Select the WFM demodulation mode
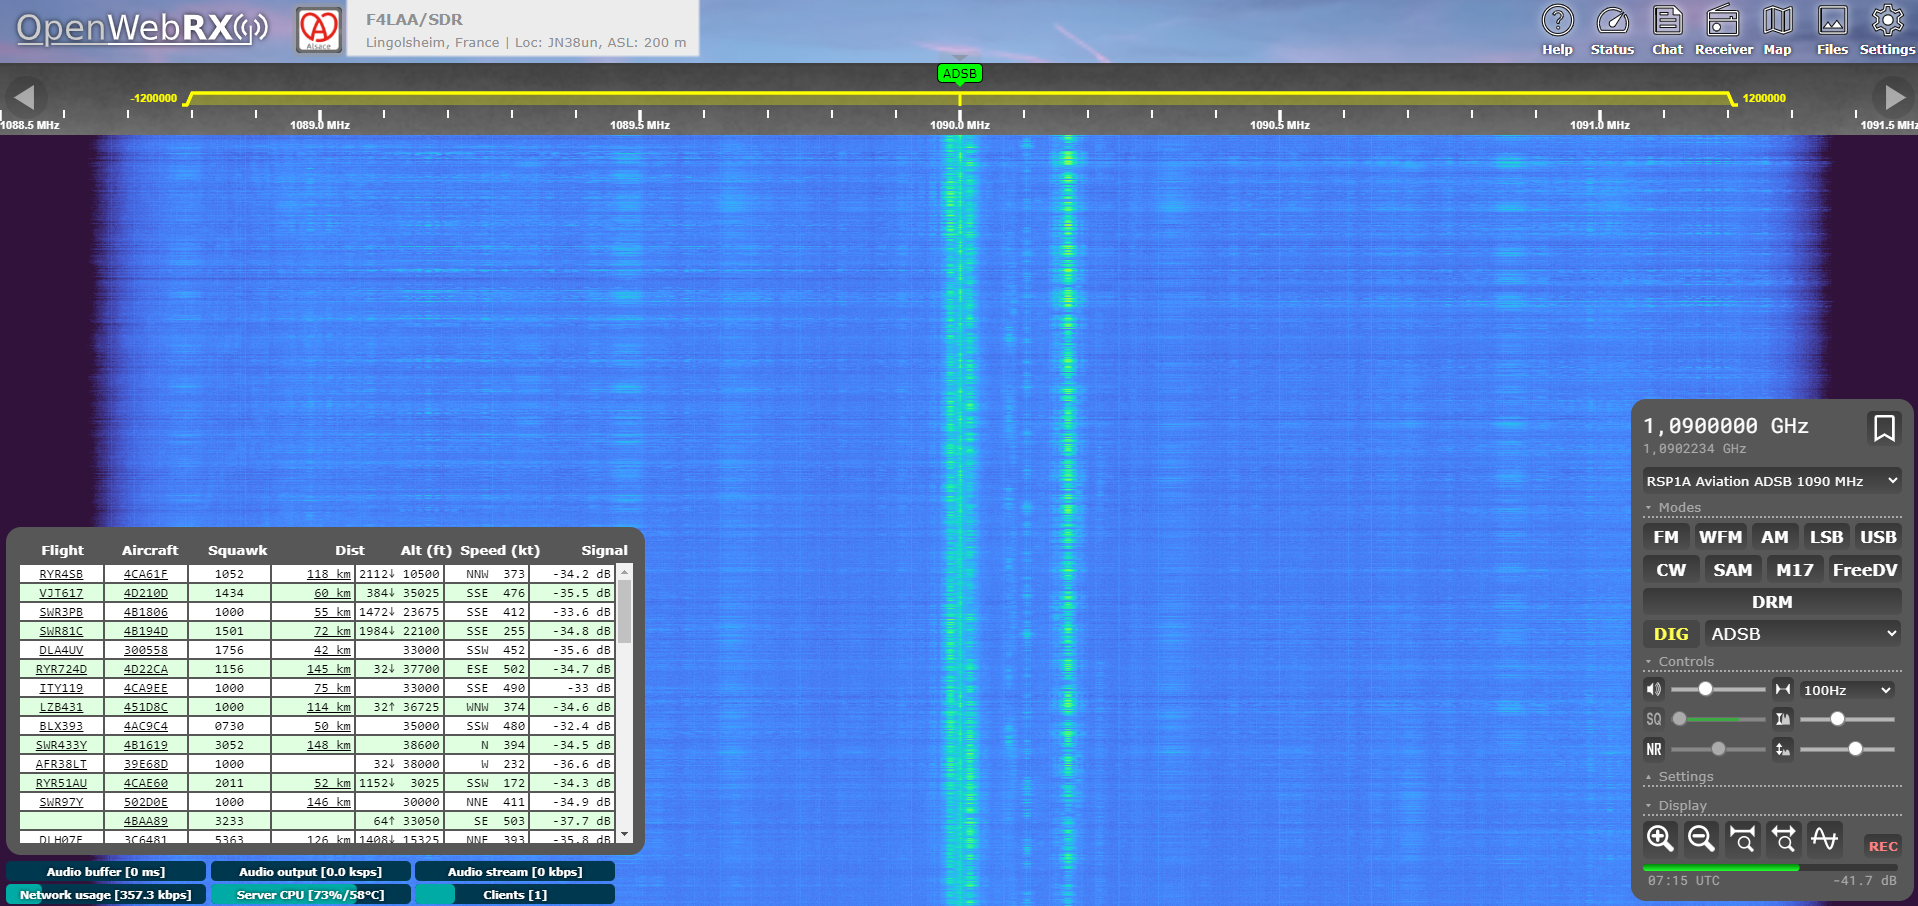This screenshot has height=906, width=1918. point(1720,537)
